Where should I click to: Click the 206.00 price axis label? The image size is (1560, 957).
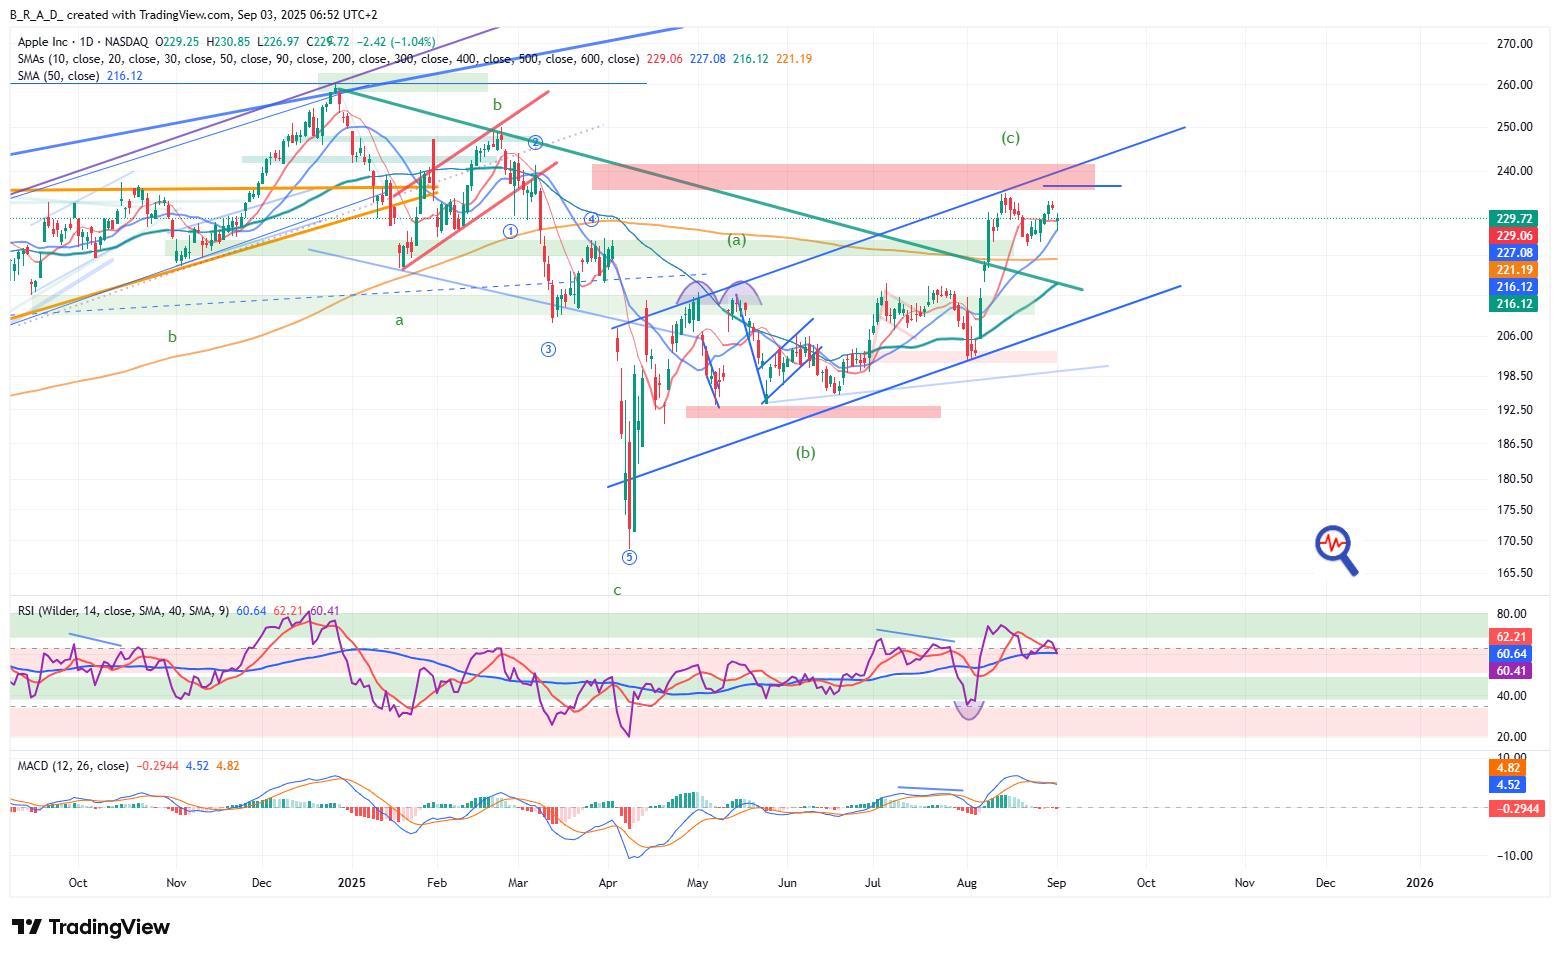(x=1514, y=336)
